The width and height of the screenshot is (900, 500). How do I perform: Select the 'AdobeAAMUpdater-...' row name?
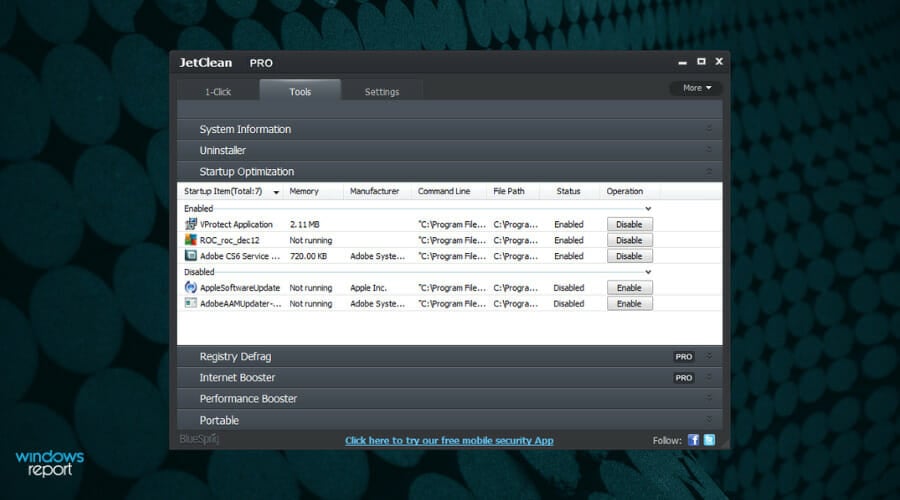coord(240,303)
